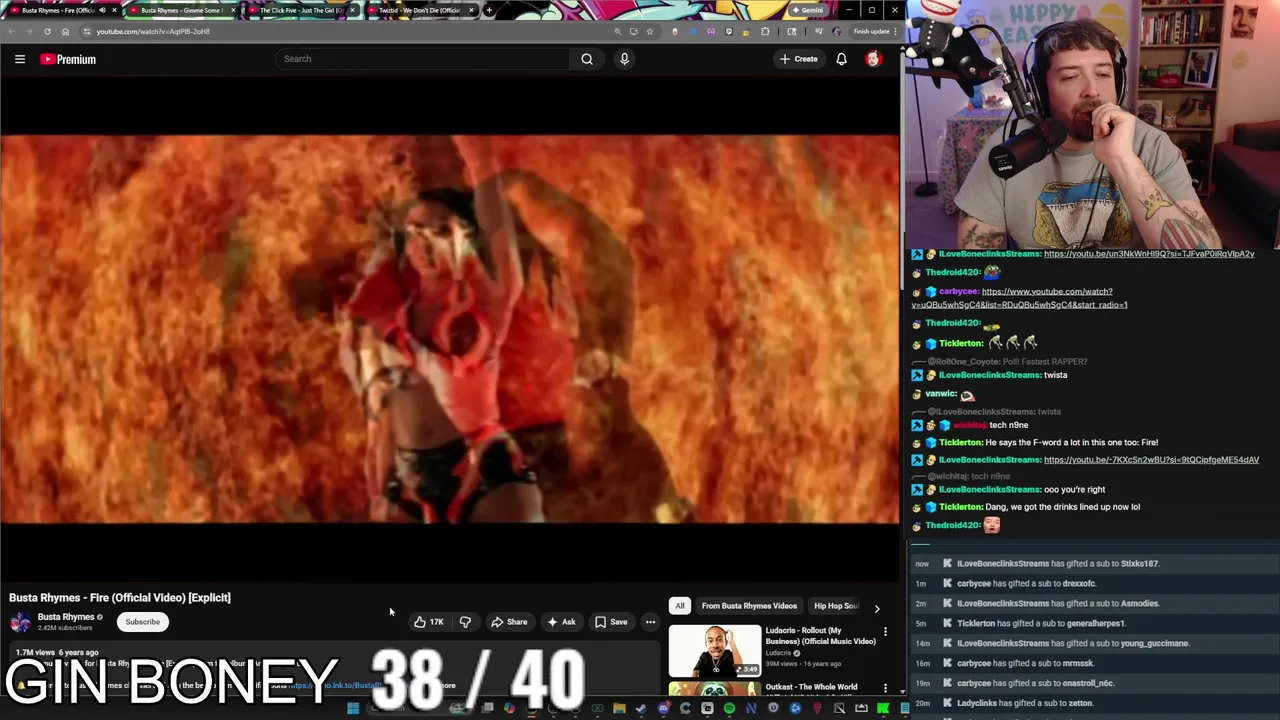The height and width of the screenshot is (720, 1280).
Task: Dislike the video
Action: tap(465, 622)
